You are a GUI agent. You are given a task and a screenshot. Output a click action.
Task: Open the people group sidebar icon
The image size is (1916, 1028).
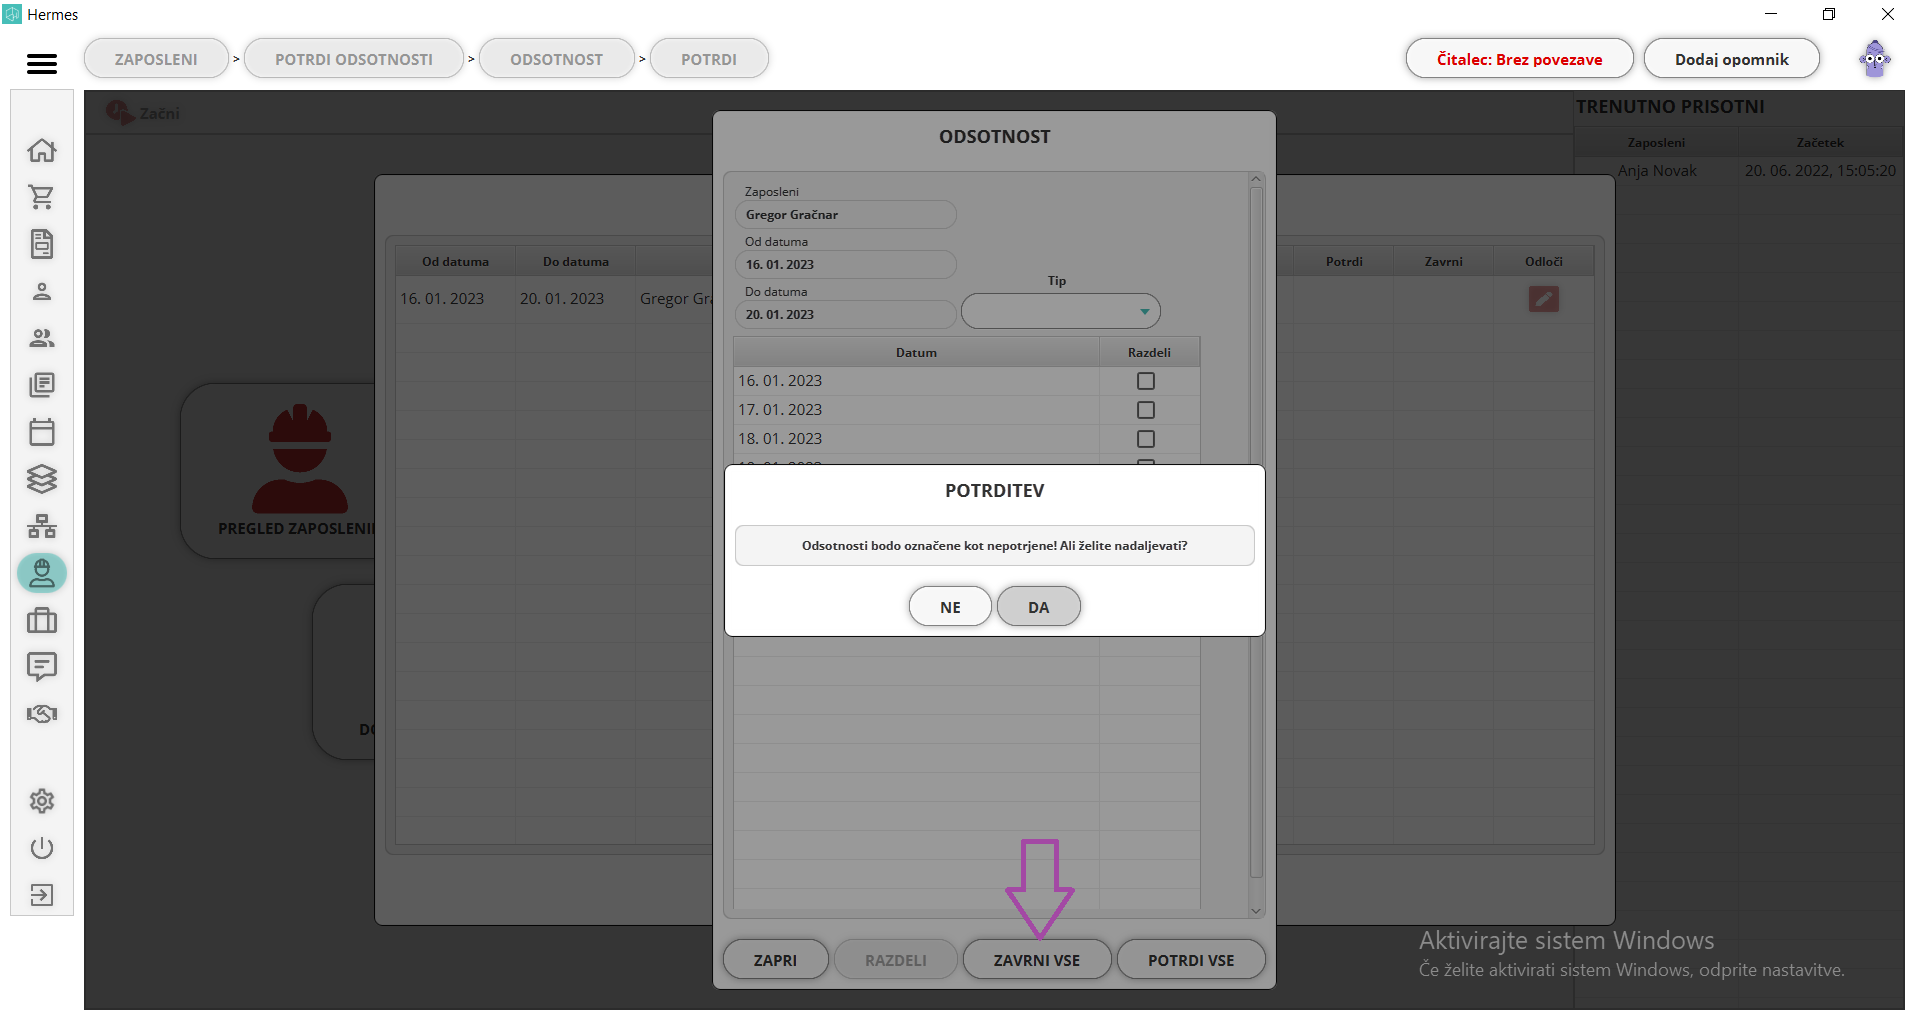(x=42, y=338)
